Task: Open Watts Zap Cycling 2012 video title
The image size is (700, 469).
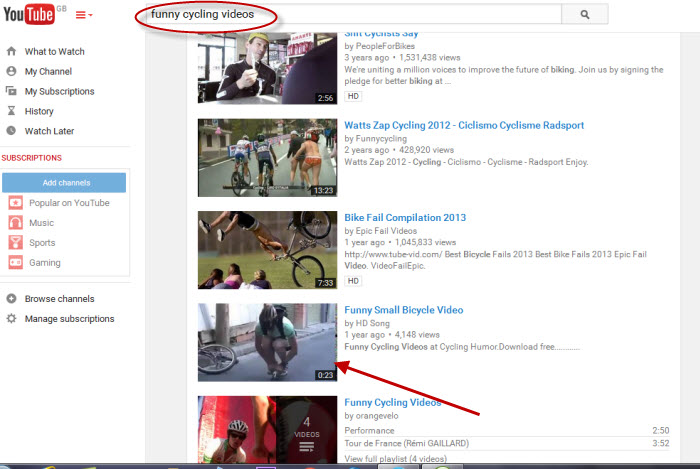Action: click(464, 125)
